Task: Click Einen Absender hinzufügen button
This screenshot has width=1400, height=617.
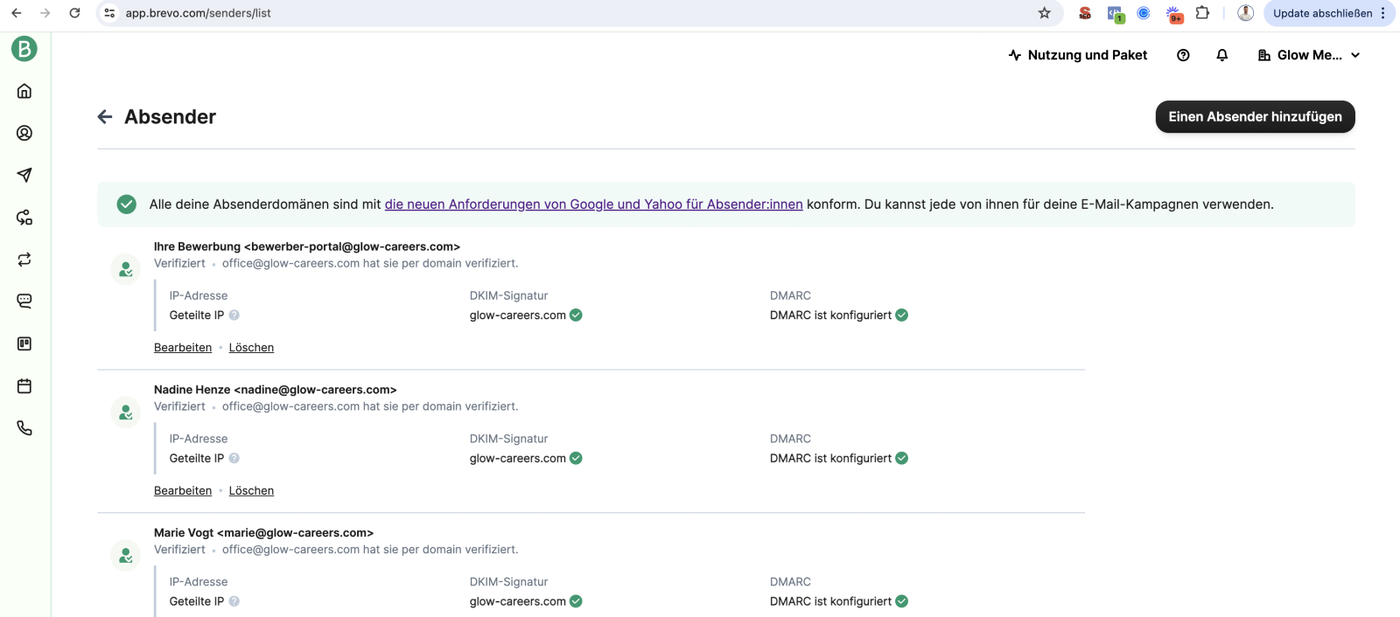Action: coord(1255,117)
